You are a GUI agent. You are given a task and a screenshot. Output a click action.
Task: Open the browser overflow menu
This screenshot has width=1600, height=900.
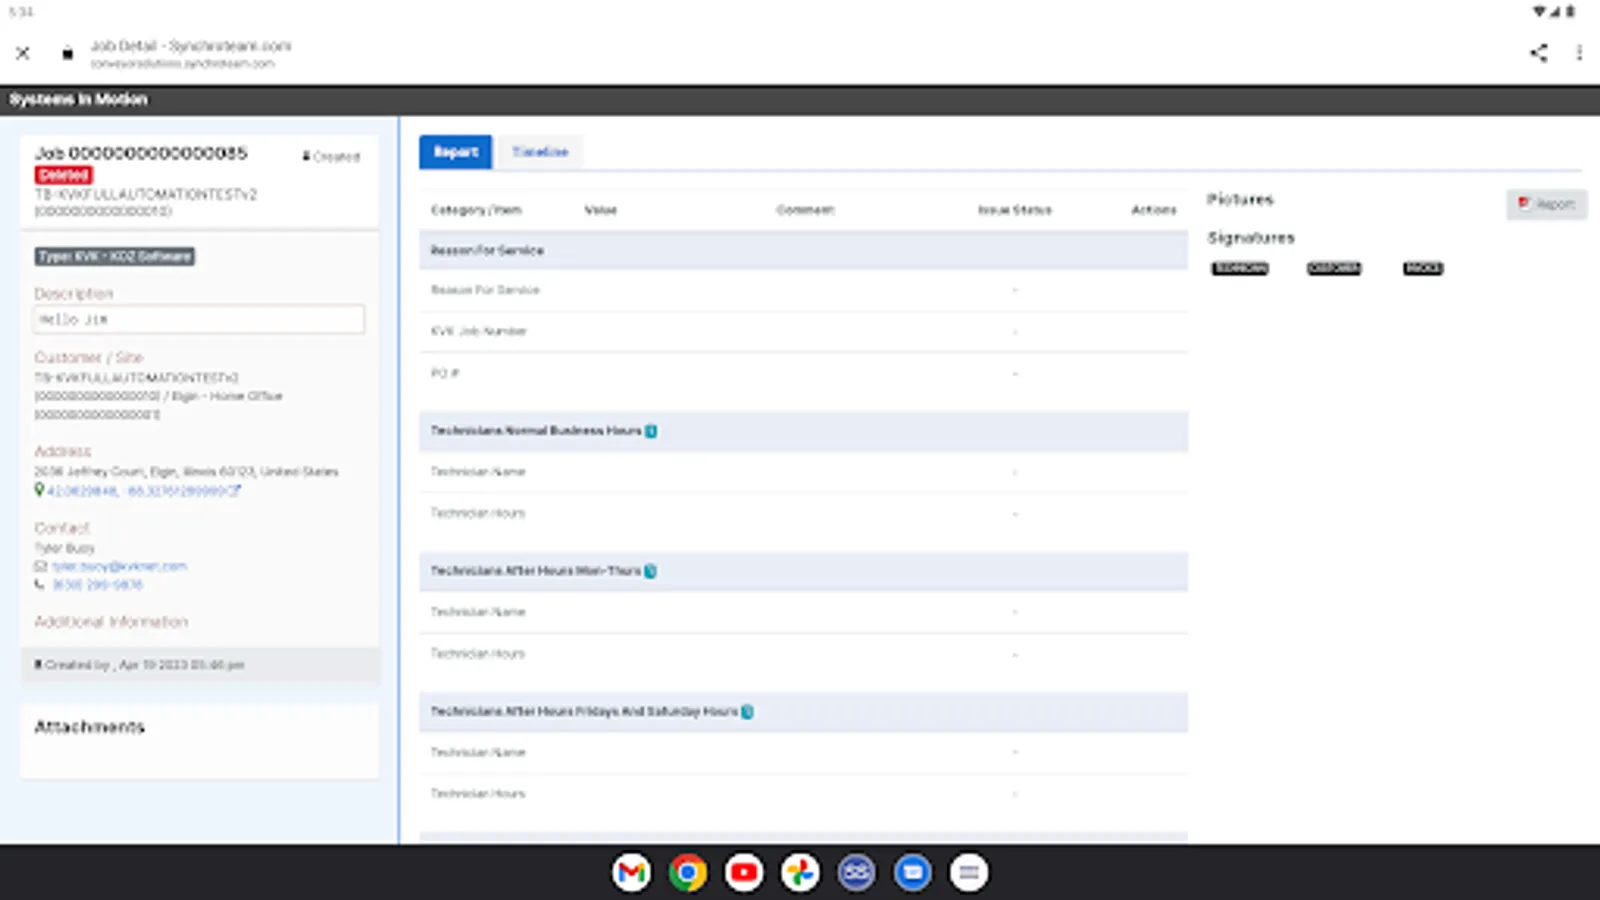(x=1579, y=53)
